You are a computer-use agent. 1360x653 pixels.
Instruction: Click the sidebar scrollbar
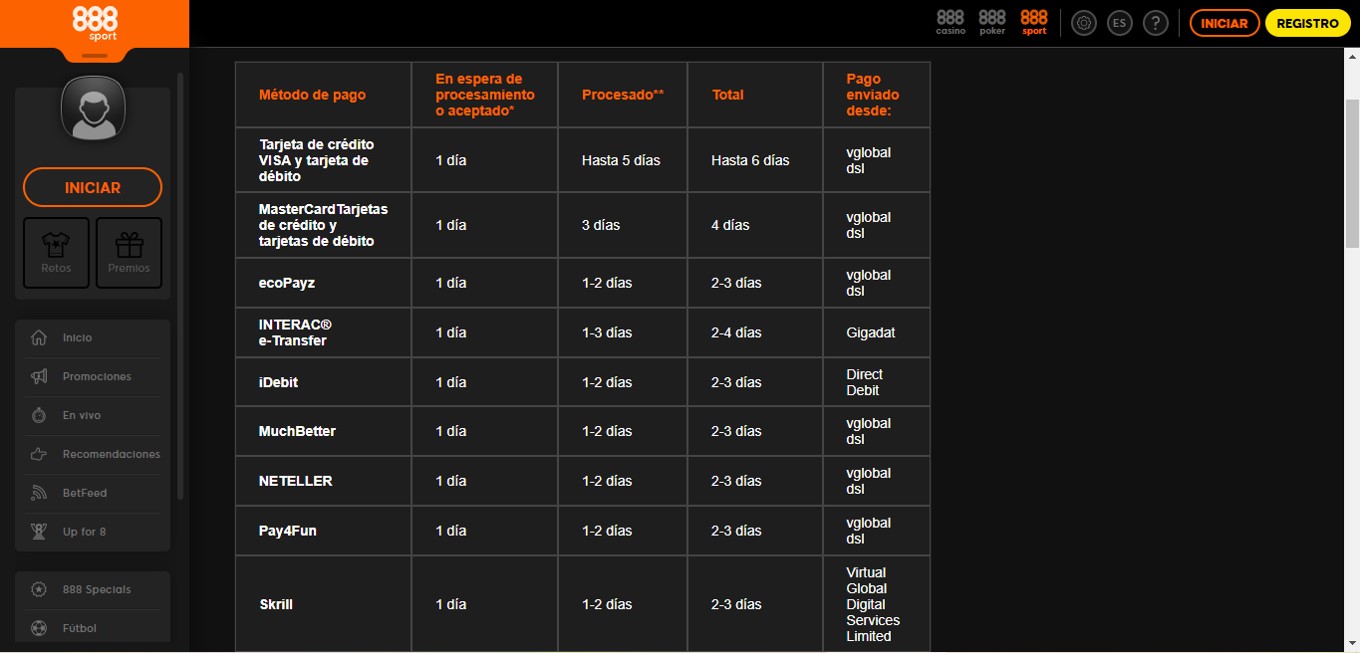pyautogui.click(x=180, y=285)
